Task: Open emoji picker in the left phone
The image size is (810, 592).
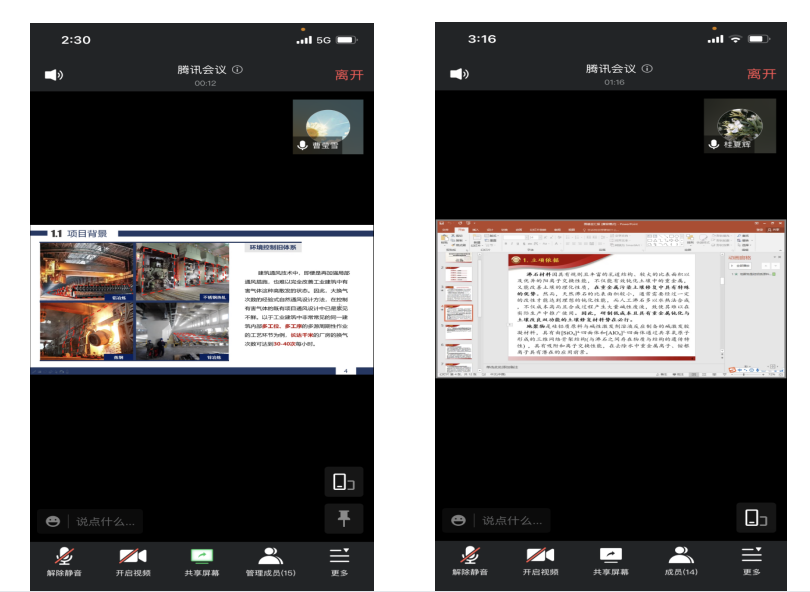Action: coord(52,521)
